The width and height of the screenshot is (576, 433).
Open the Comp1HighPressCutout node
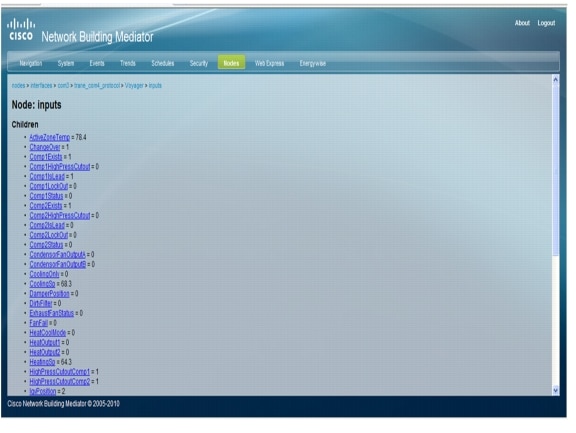point(60,167)
